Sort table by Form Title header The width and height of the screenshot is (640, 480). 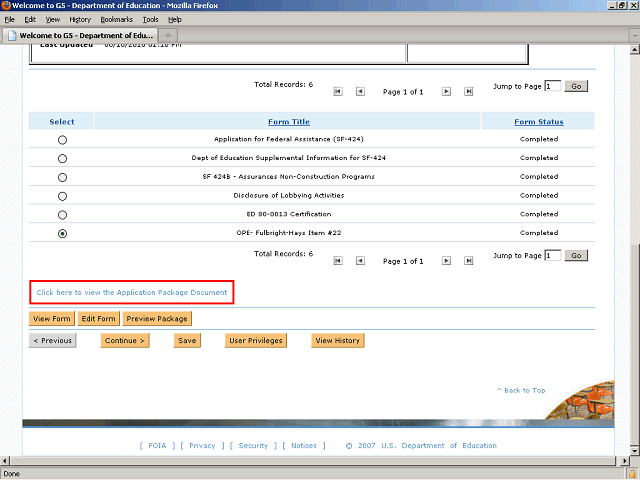click(289, 122)
